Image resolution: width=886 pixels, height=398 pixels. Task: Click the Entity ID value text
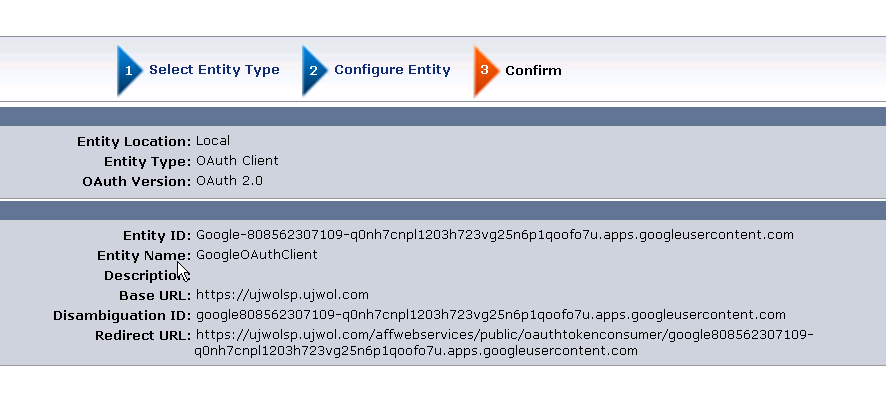[x=494, y=235]
